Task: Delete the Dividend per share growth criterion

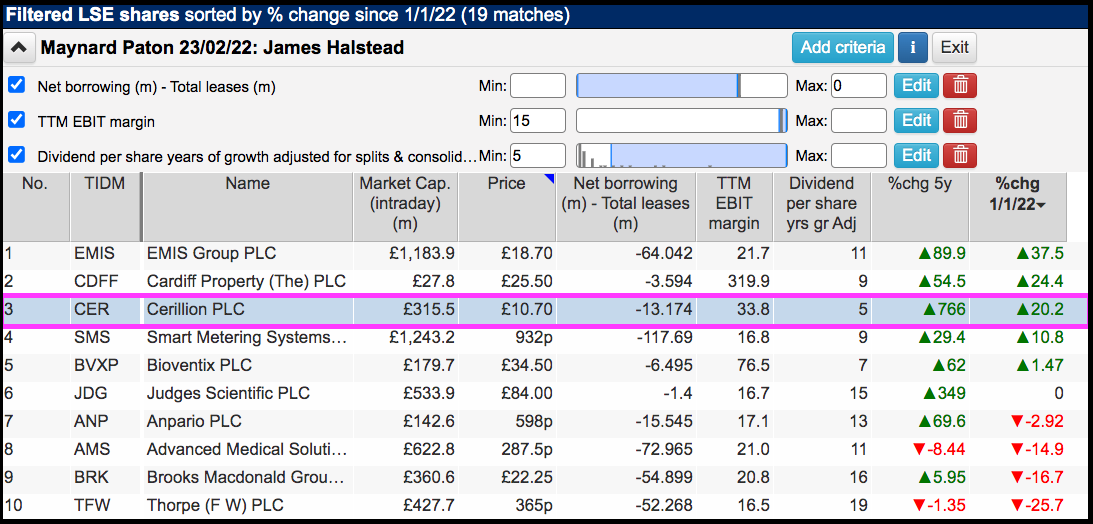Action: click(x=960, y=155)
